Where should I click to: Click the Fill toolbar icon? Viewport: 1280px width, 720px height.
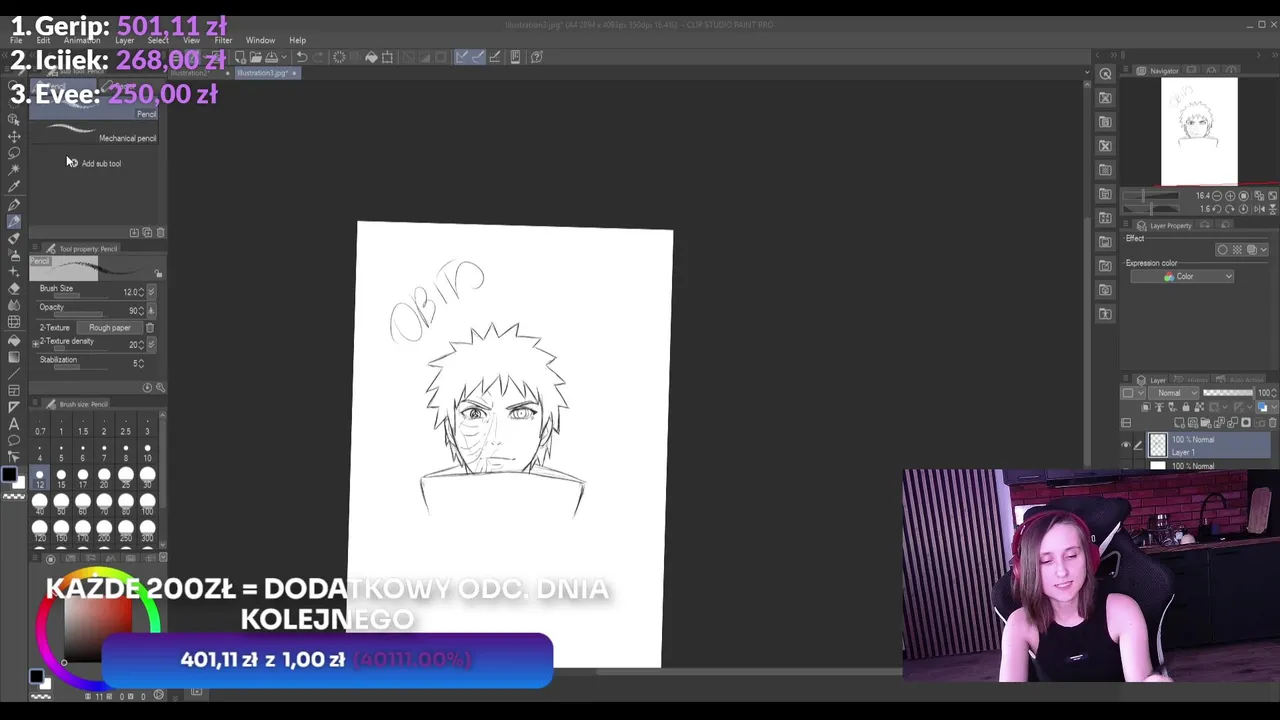[x=371, y=57]
